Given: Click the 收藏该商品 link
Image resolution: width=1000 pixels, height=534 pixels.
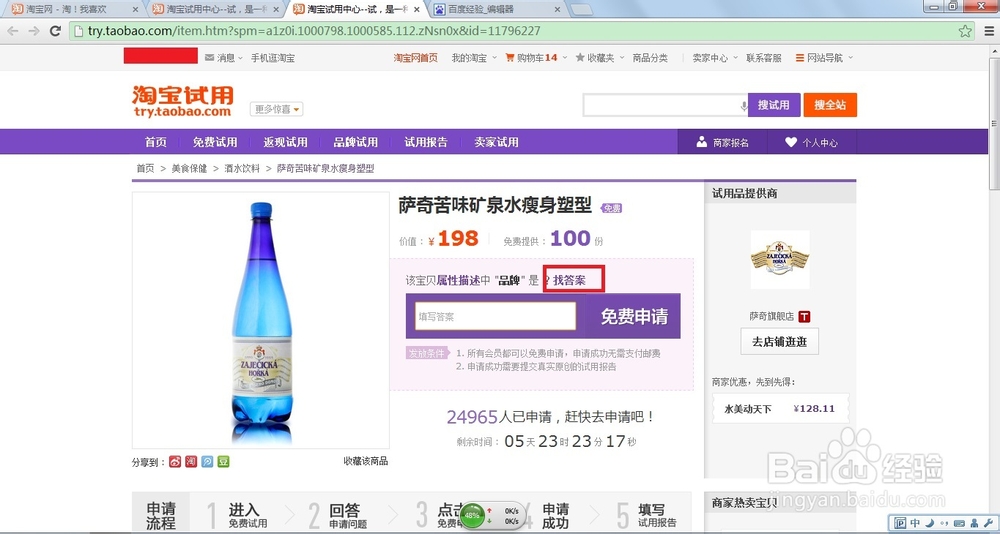Looking at the screenshot, I should point(365,461).
